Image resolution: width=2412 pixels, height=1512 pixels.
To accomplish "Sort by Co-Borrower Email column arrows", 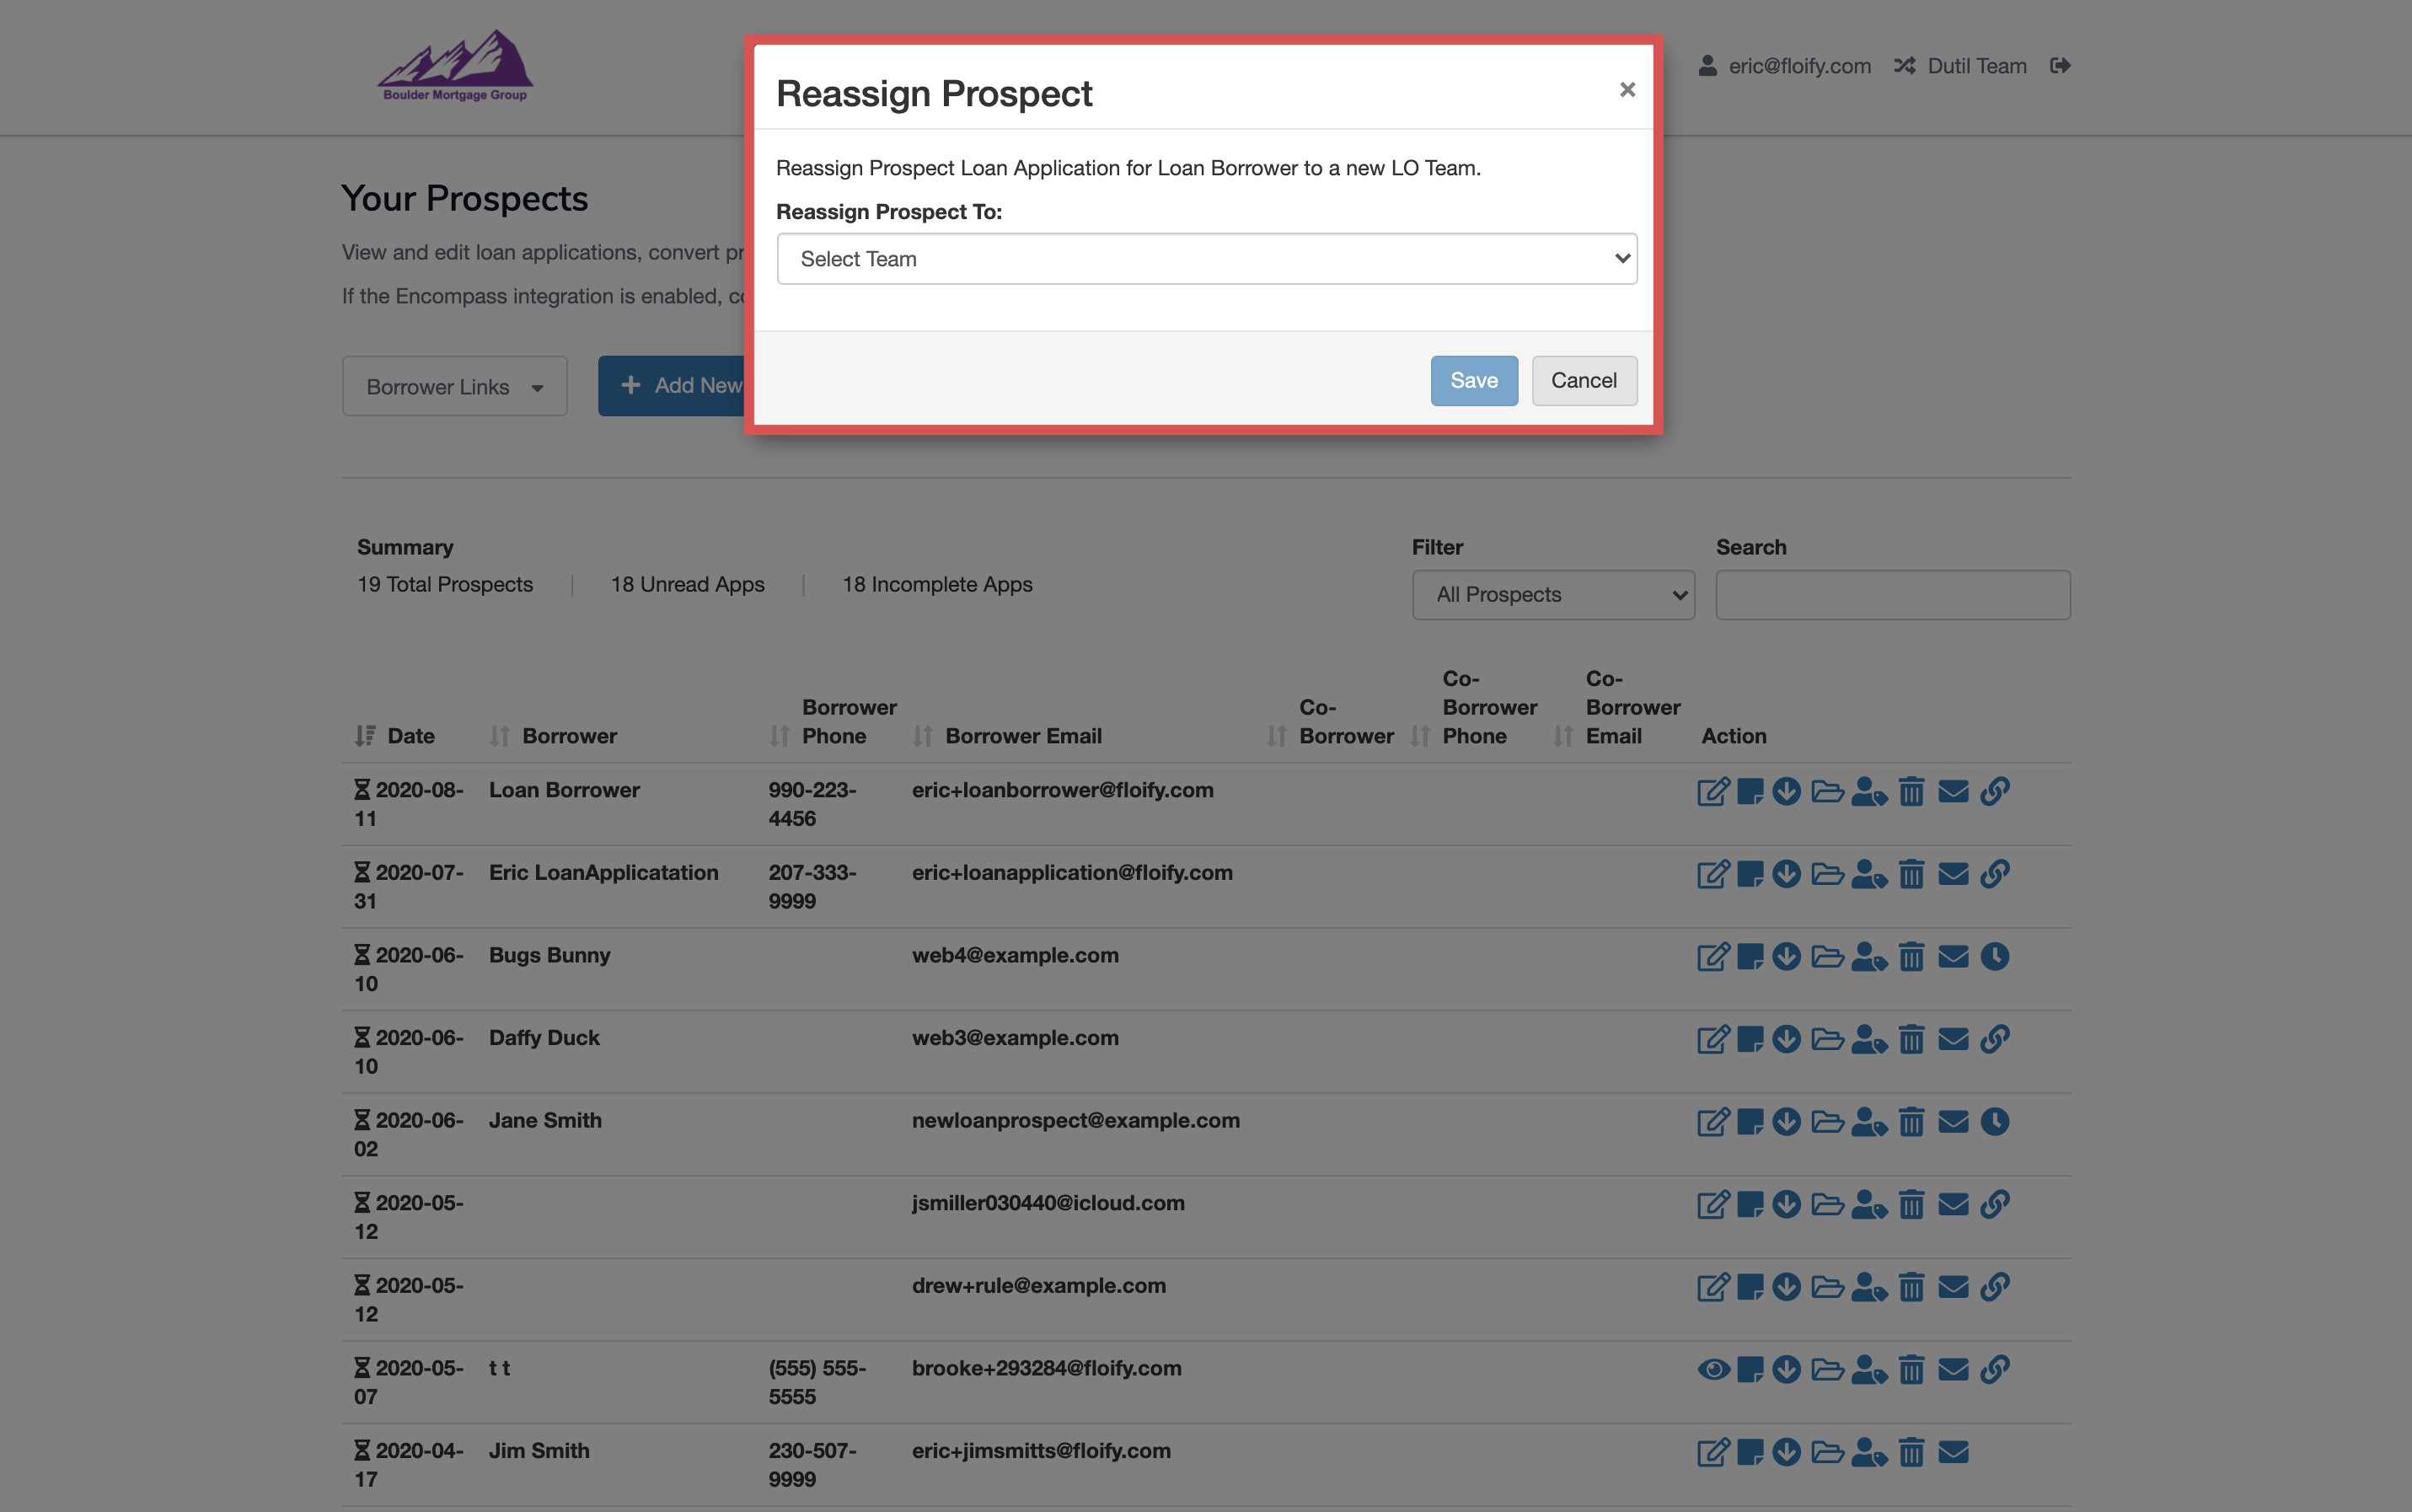I will coord(1563,736).
